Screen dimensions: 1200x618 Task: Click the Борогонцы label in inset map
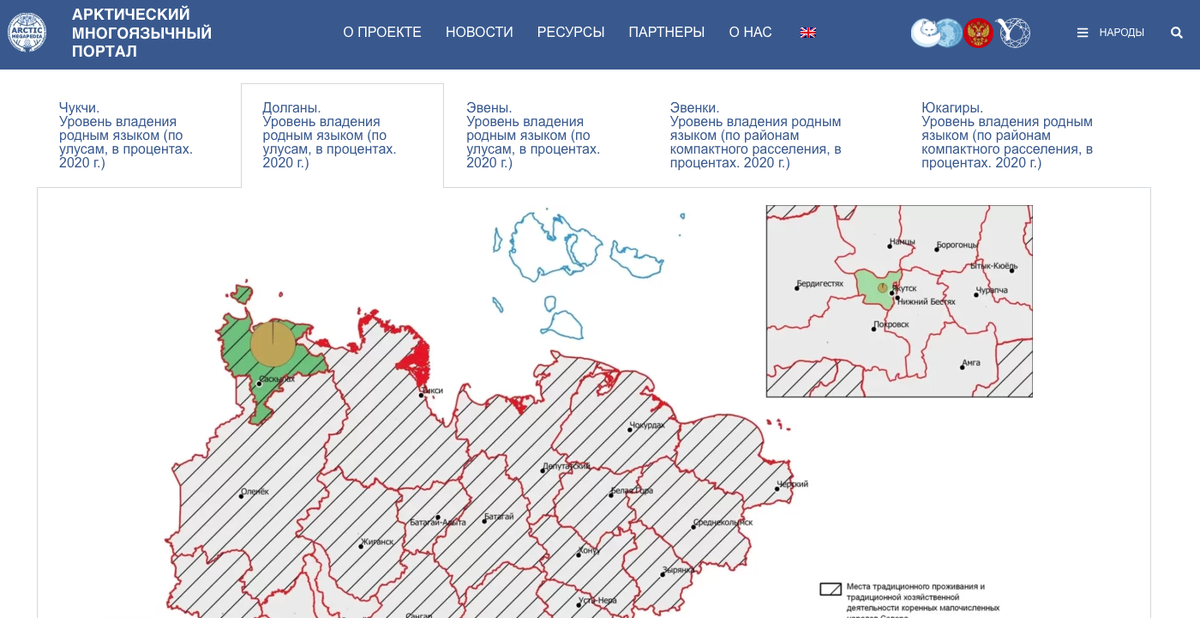click(957, 244)
